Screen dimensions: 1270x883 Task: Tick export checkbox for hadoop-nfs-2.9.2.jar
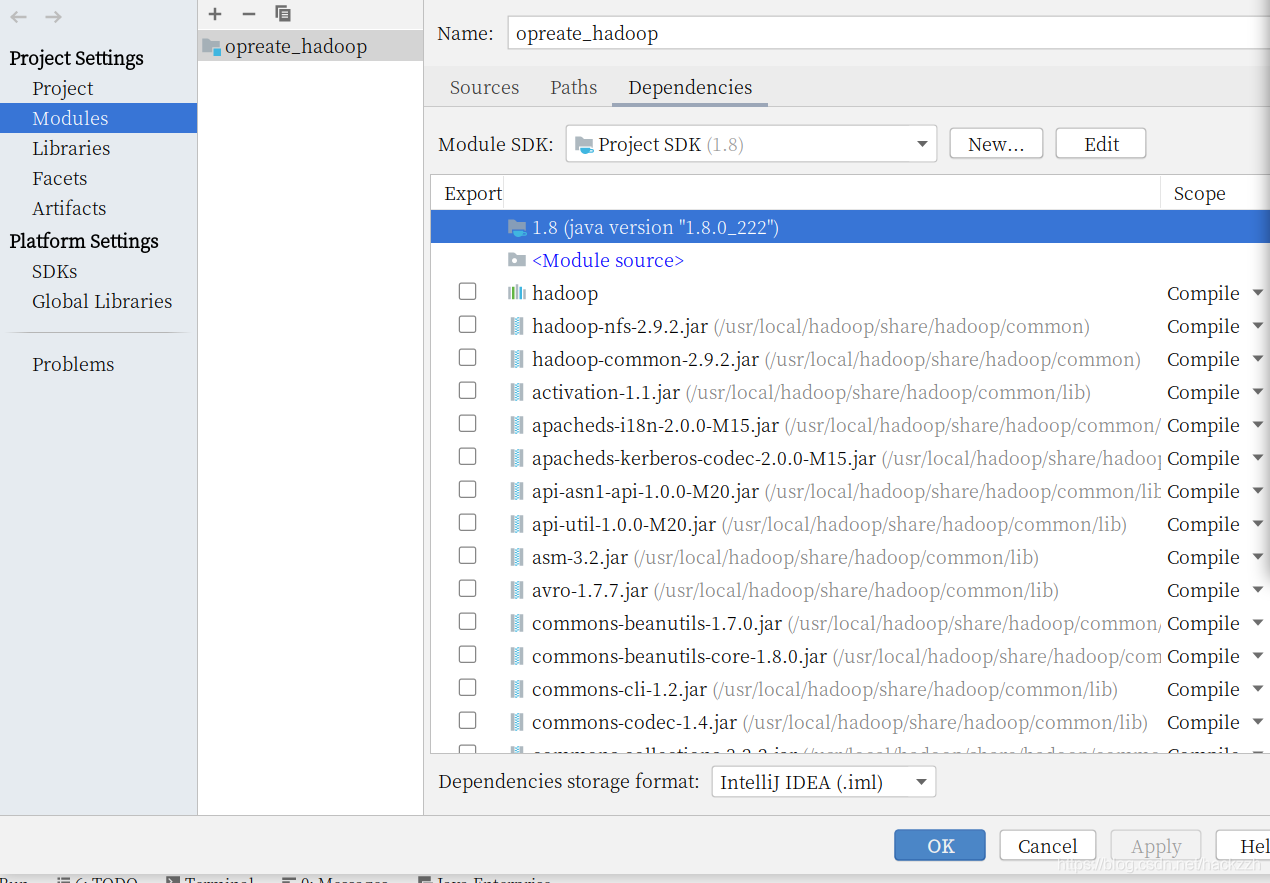[467, 324]
